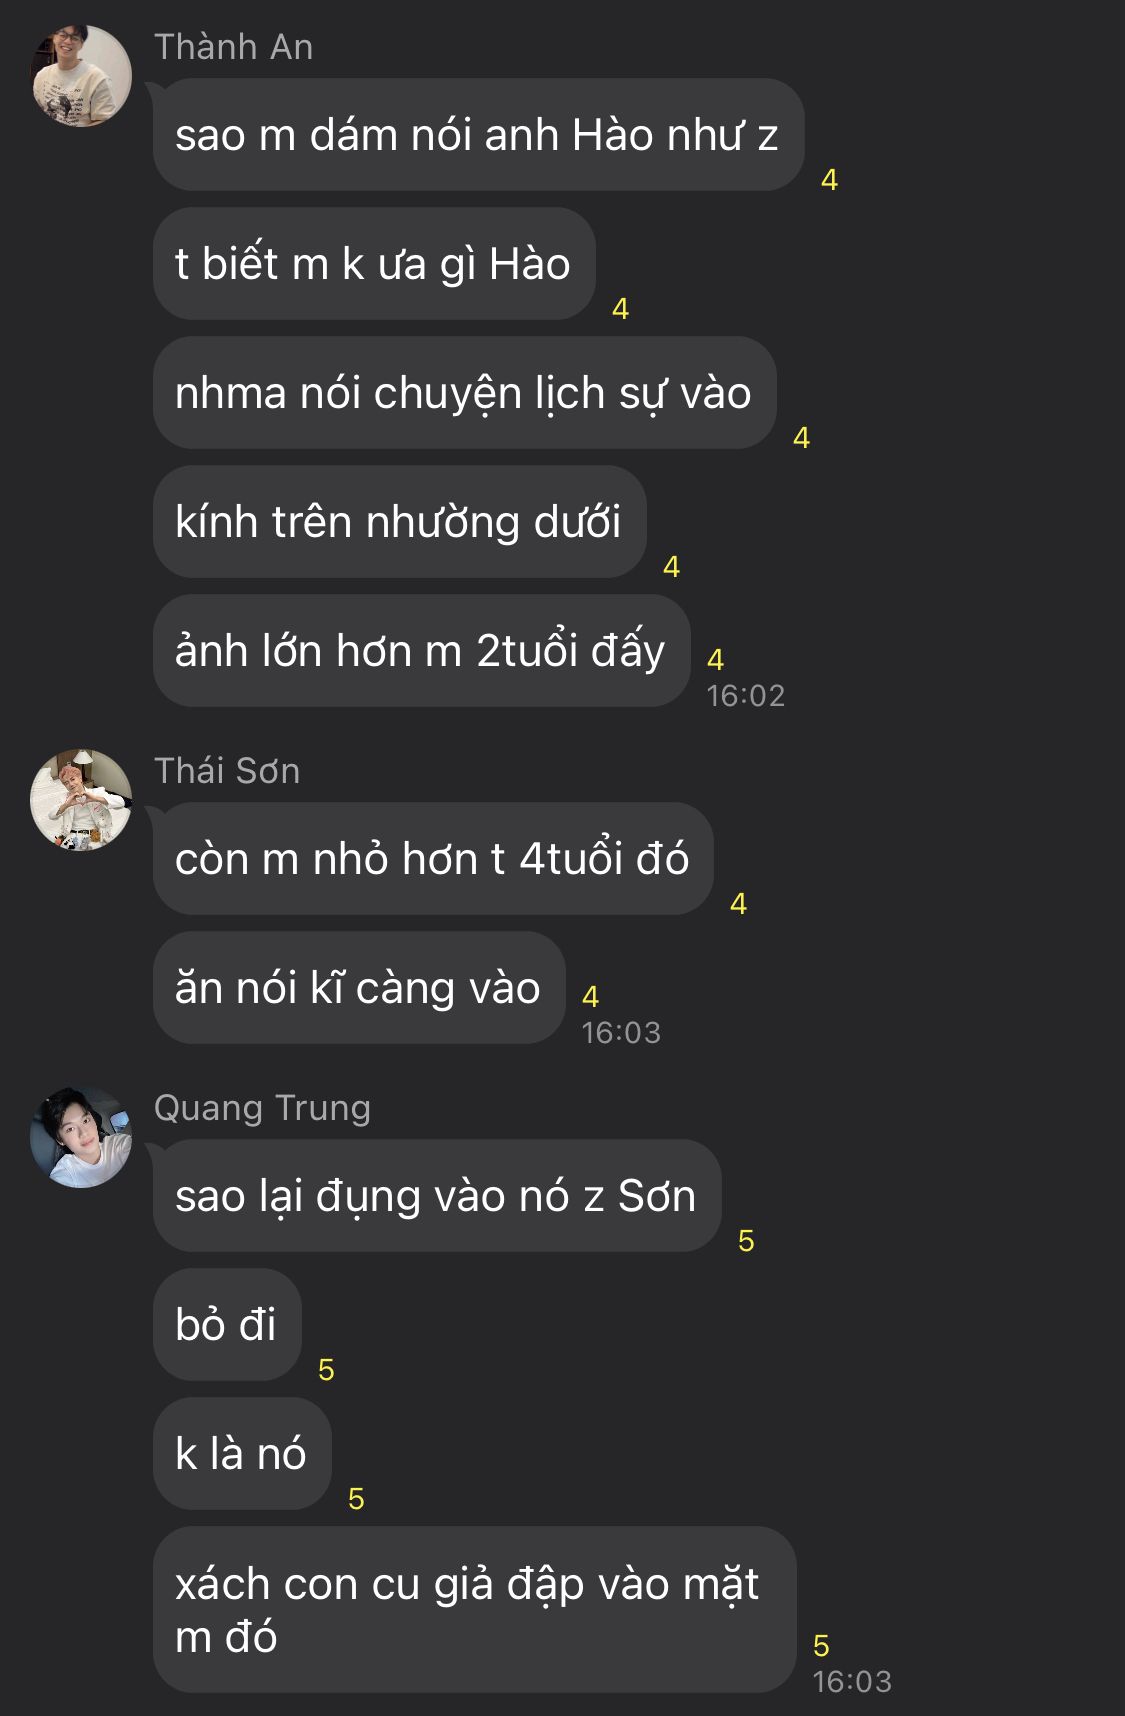This screenshot has width=1125, height=1716.
Task: Tap the sender name Thành An
Action: (234, 47)
